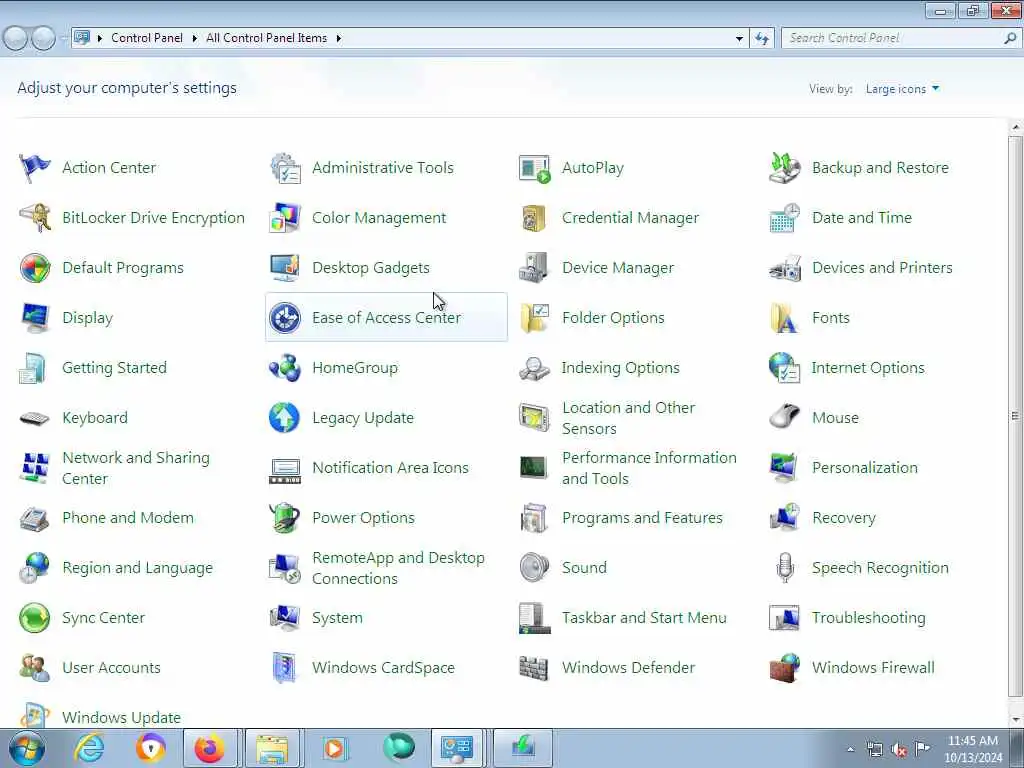Viewport: 1024px width, 768px height.
Task: Open the Mouse icon
Action: pyautogui.click(x=784, y=418)
